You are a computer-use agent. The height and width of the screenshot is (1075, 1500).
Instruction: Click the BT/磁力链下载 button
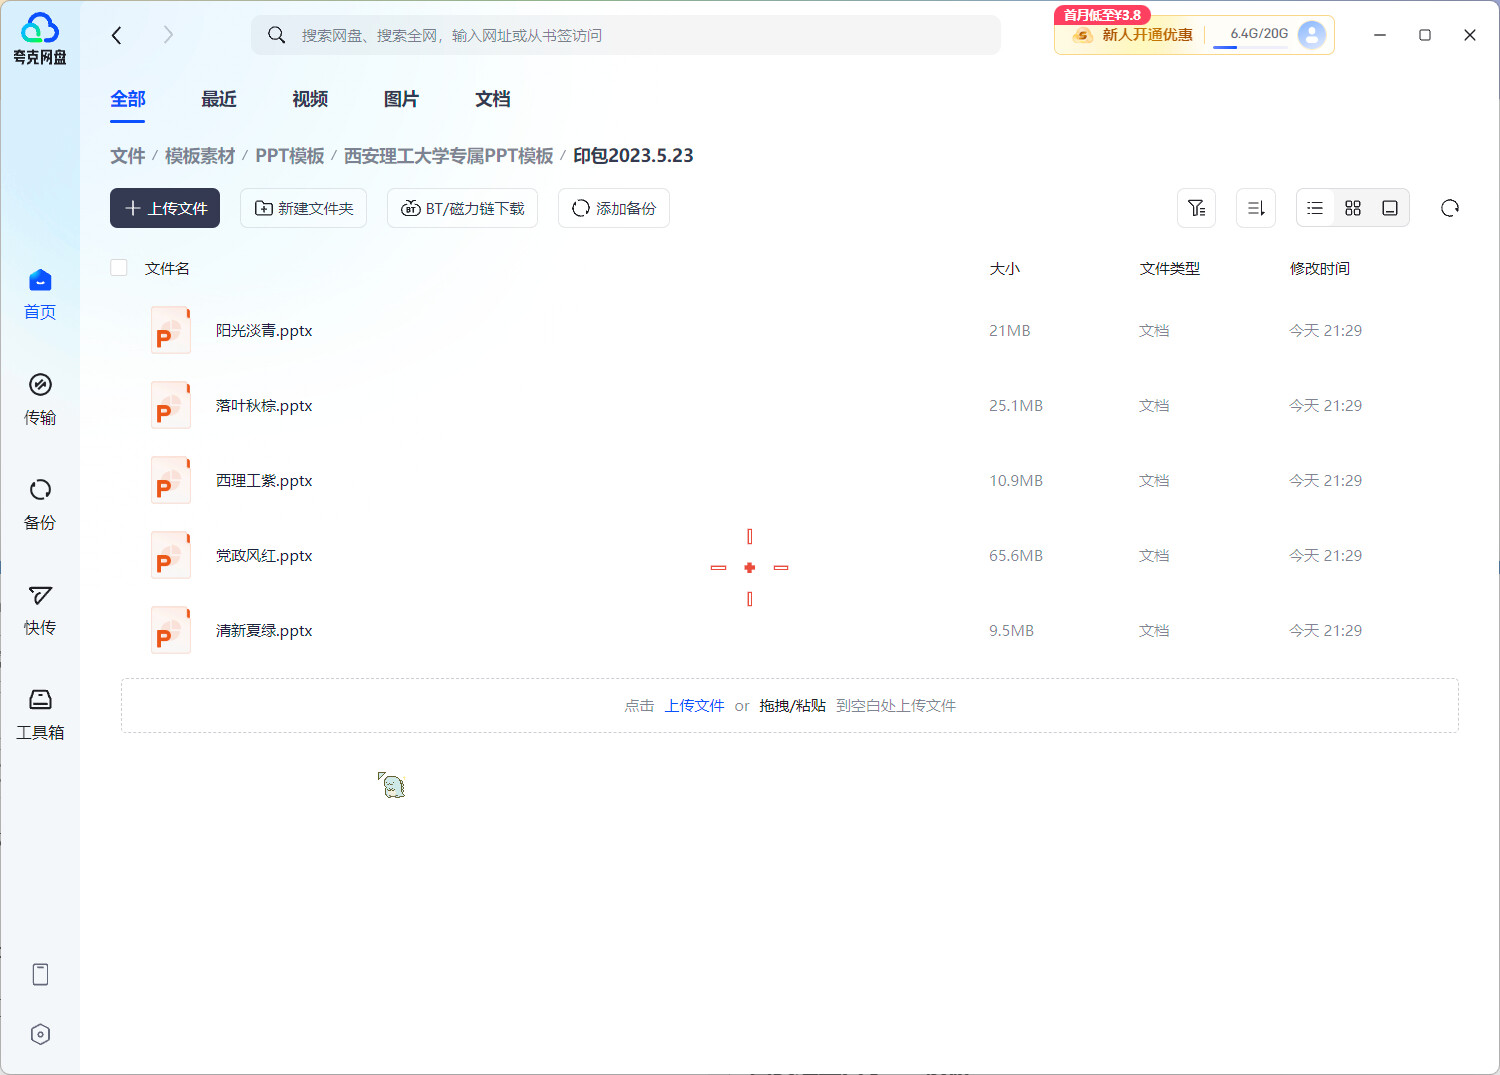point(462,208)
